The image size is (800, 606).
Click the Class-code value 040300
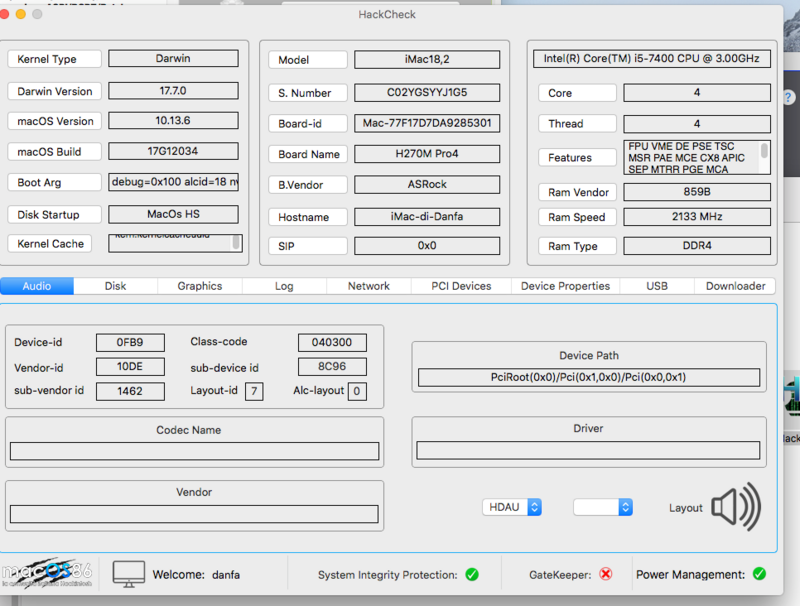click(x=332, y=342)
